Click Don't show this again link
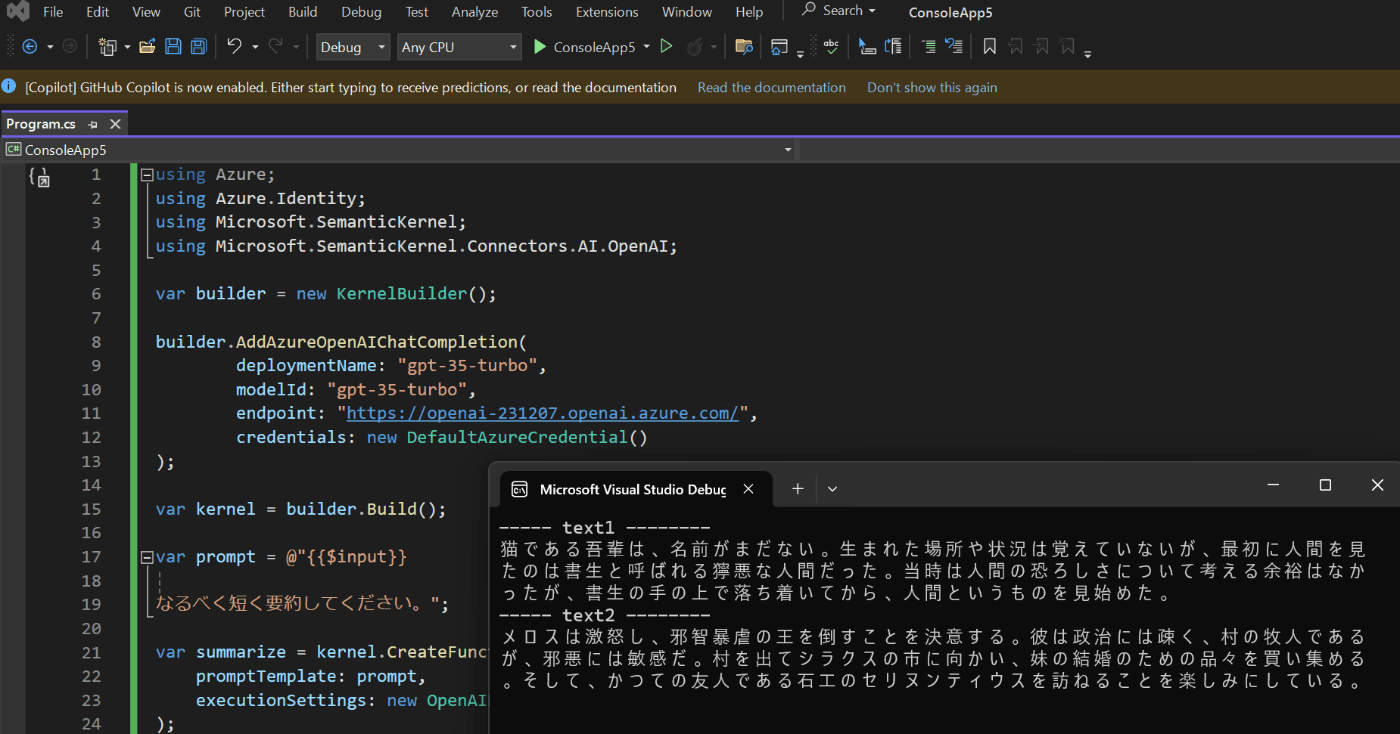Image resolution: width=1400 pixels, height=734 pixels. click(x=932, y=87)
